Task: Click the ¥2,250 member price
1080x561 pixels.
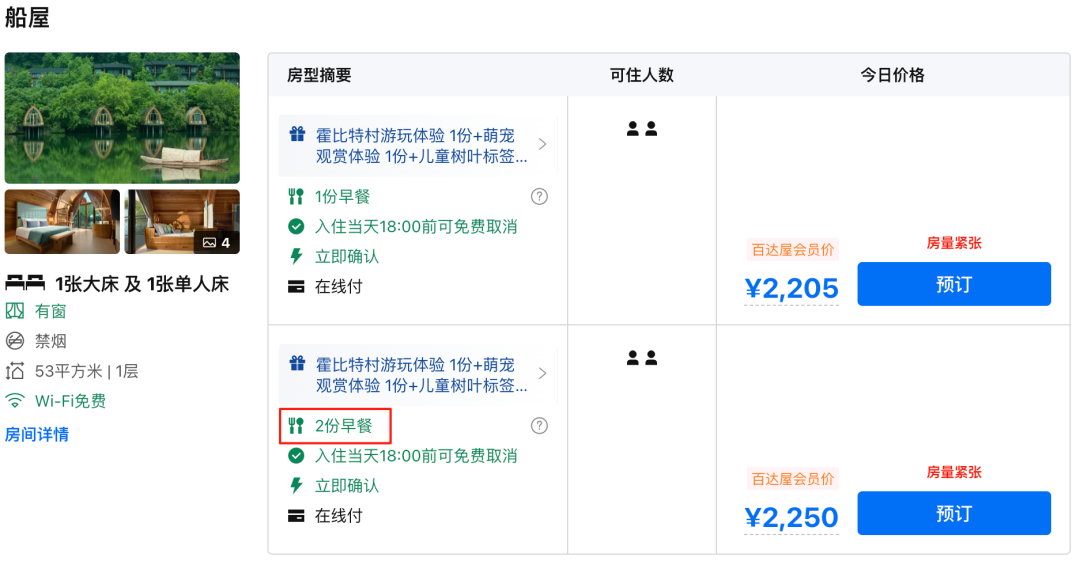Action: click(791, 517)
